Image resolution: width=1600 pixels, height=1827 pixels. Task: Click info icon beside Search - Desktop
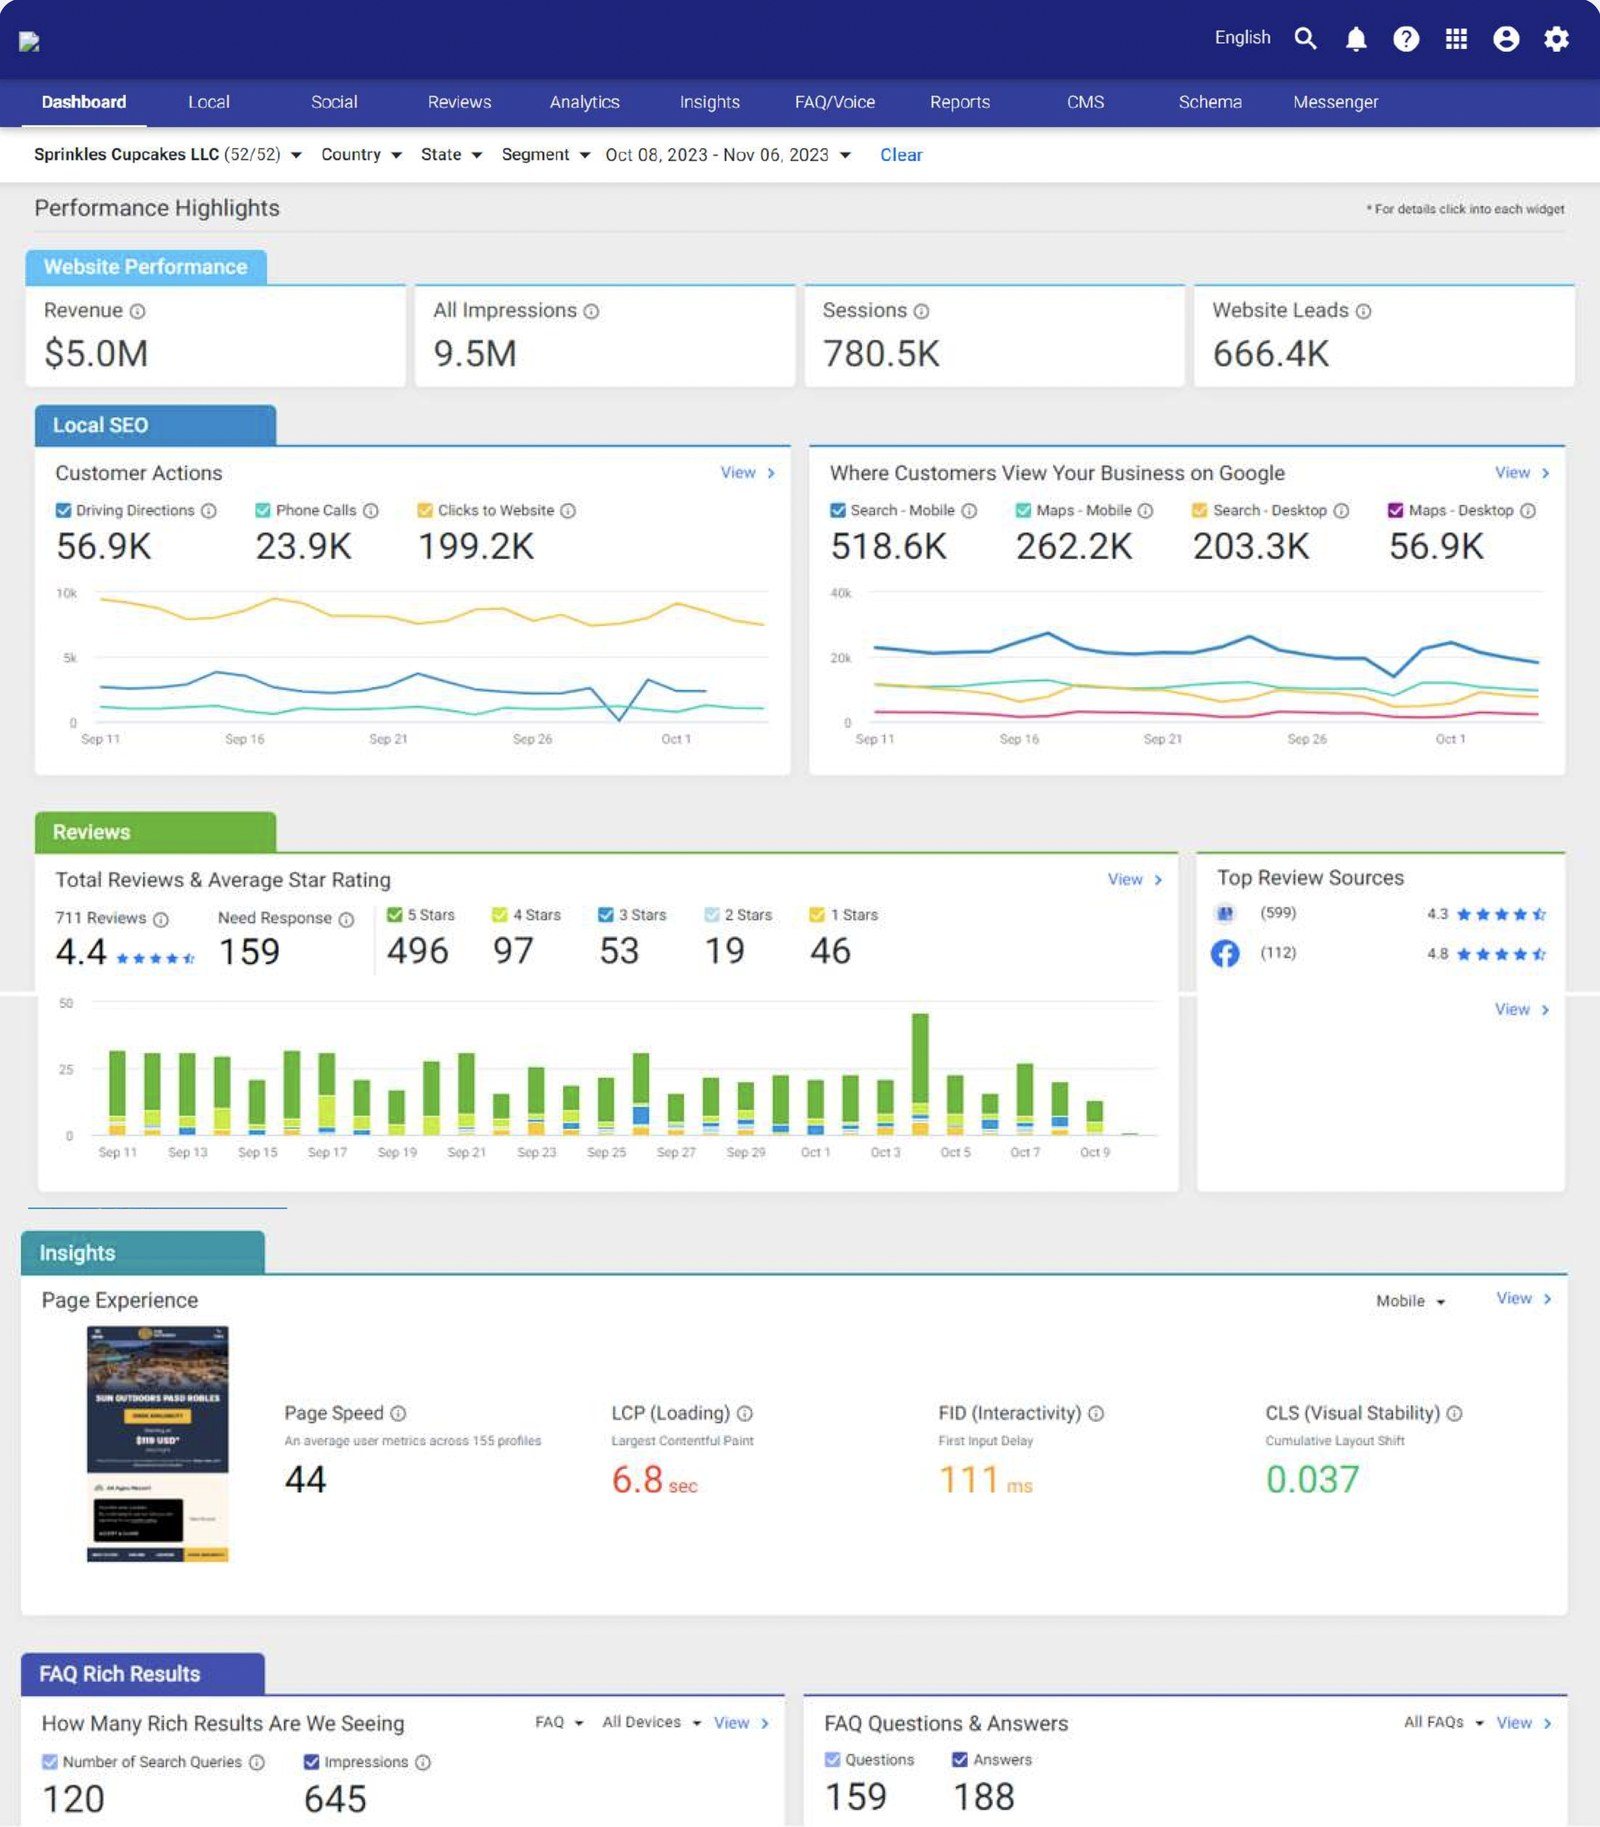pyautogui.click(x=1341, y=511)
